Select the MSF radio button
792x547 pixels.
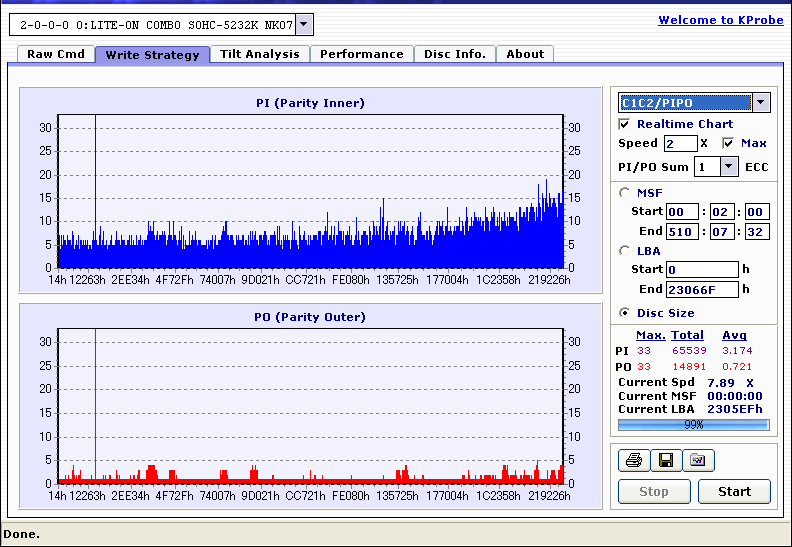pos(625,193)
